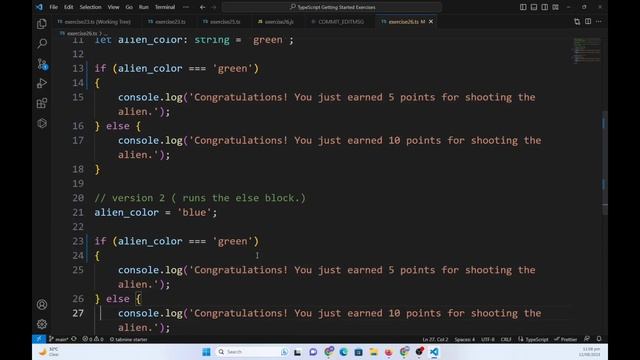Open the errors and warnings counter
The image size is (640, 360).
pos(93,339)
